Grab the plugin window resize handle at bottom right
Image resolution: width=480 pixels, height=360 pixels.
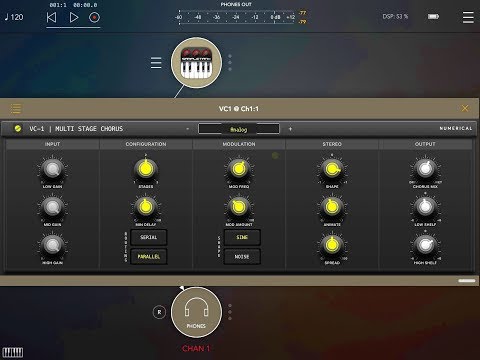[x=467, y=281]
